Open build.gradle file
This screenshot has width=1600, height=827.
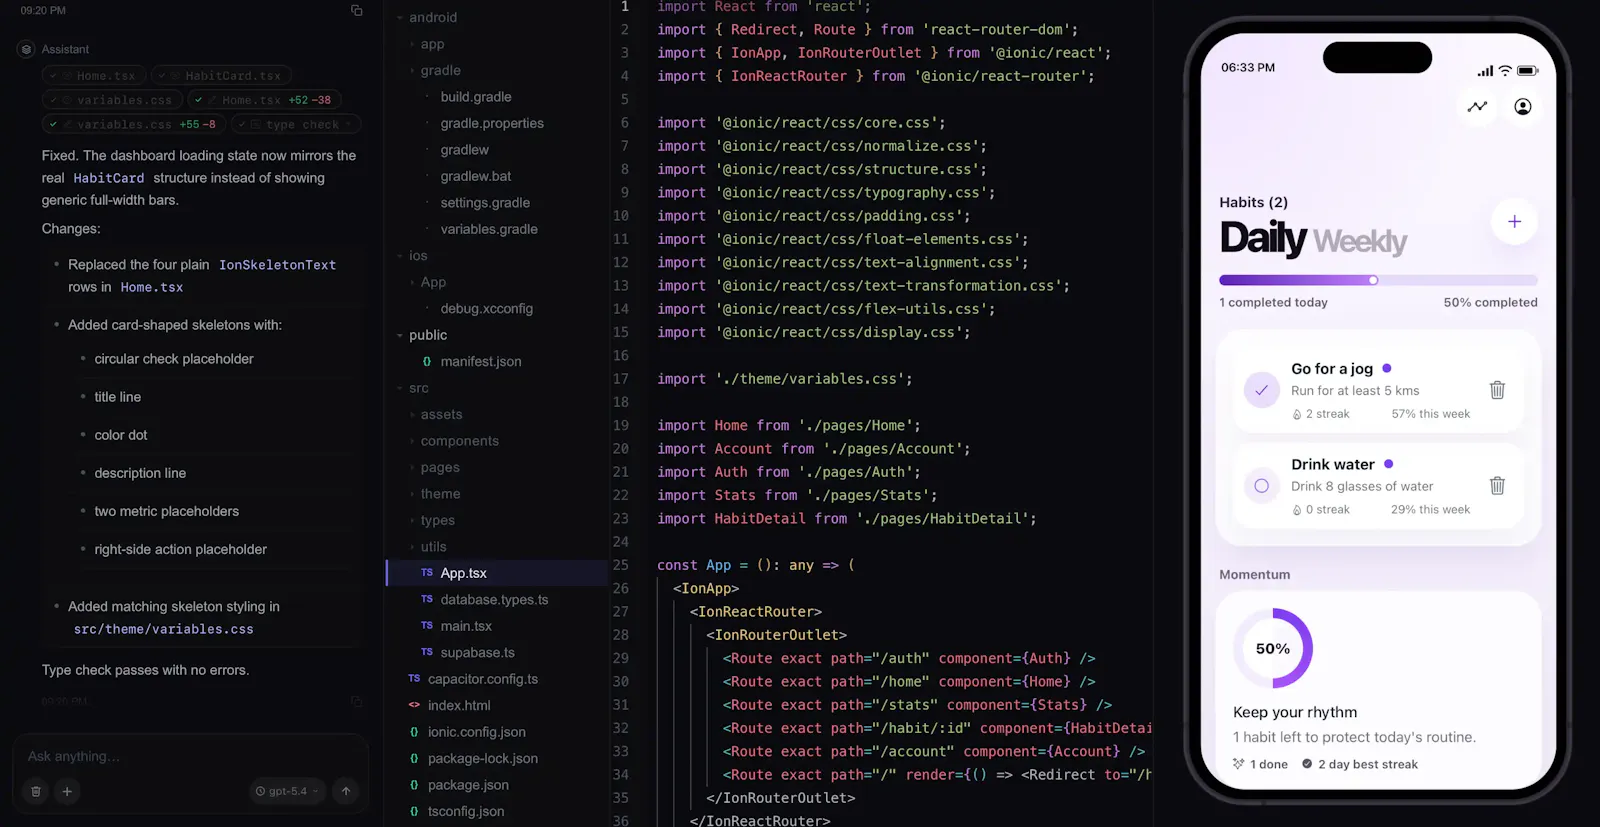[476, 97]
